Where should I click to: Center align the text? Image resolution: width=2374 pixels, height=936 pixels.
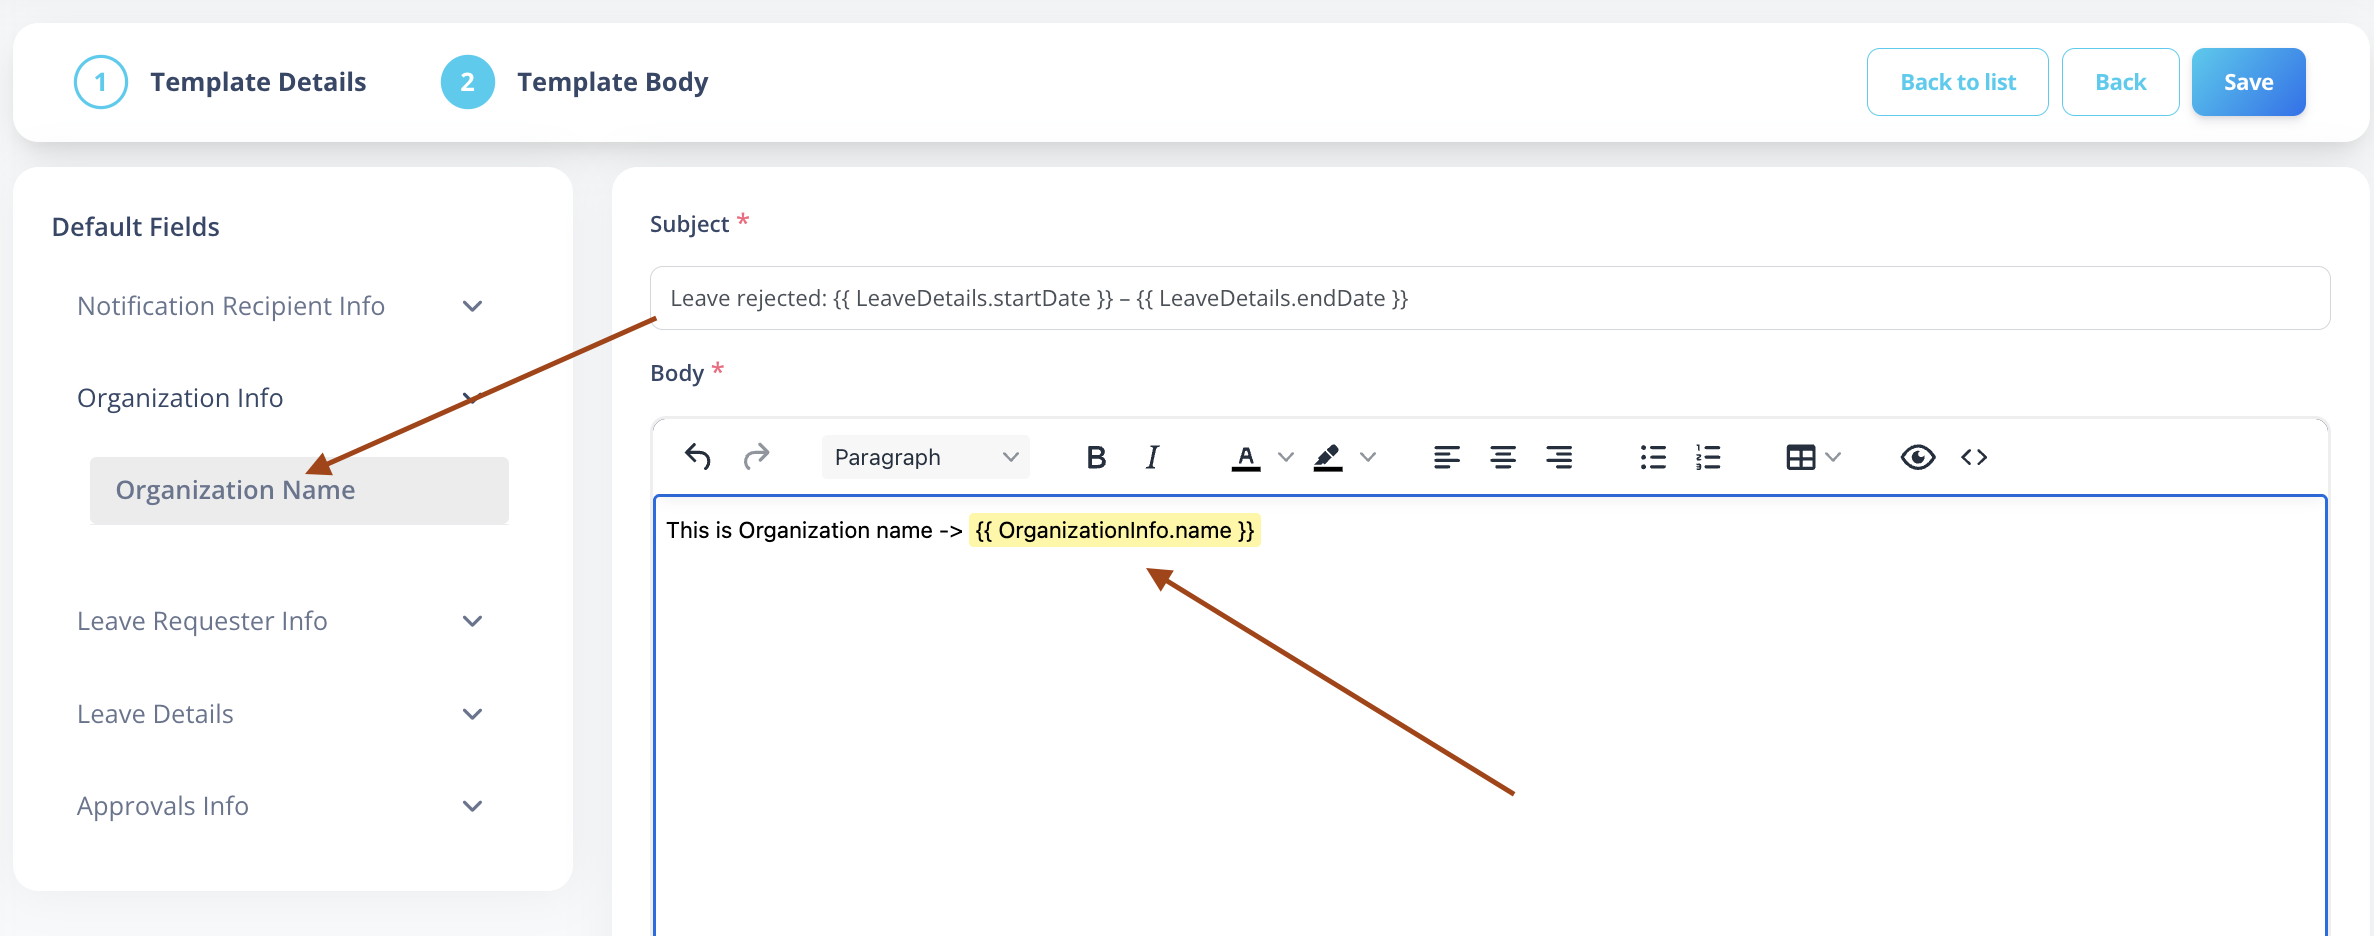point(1502,457)
